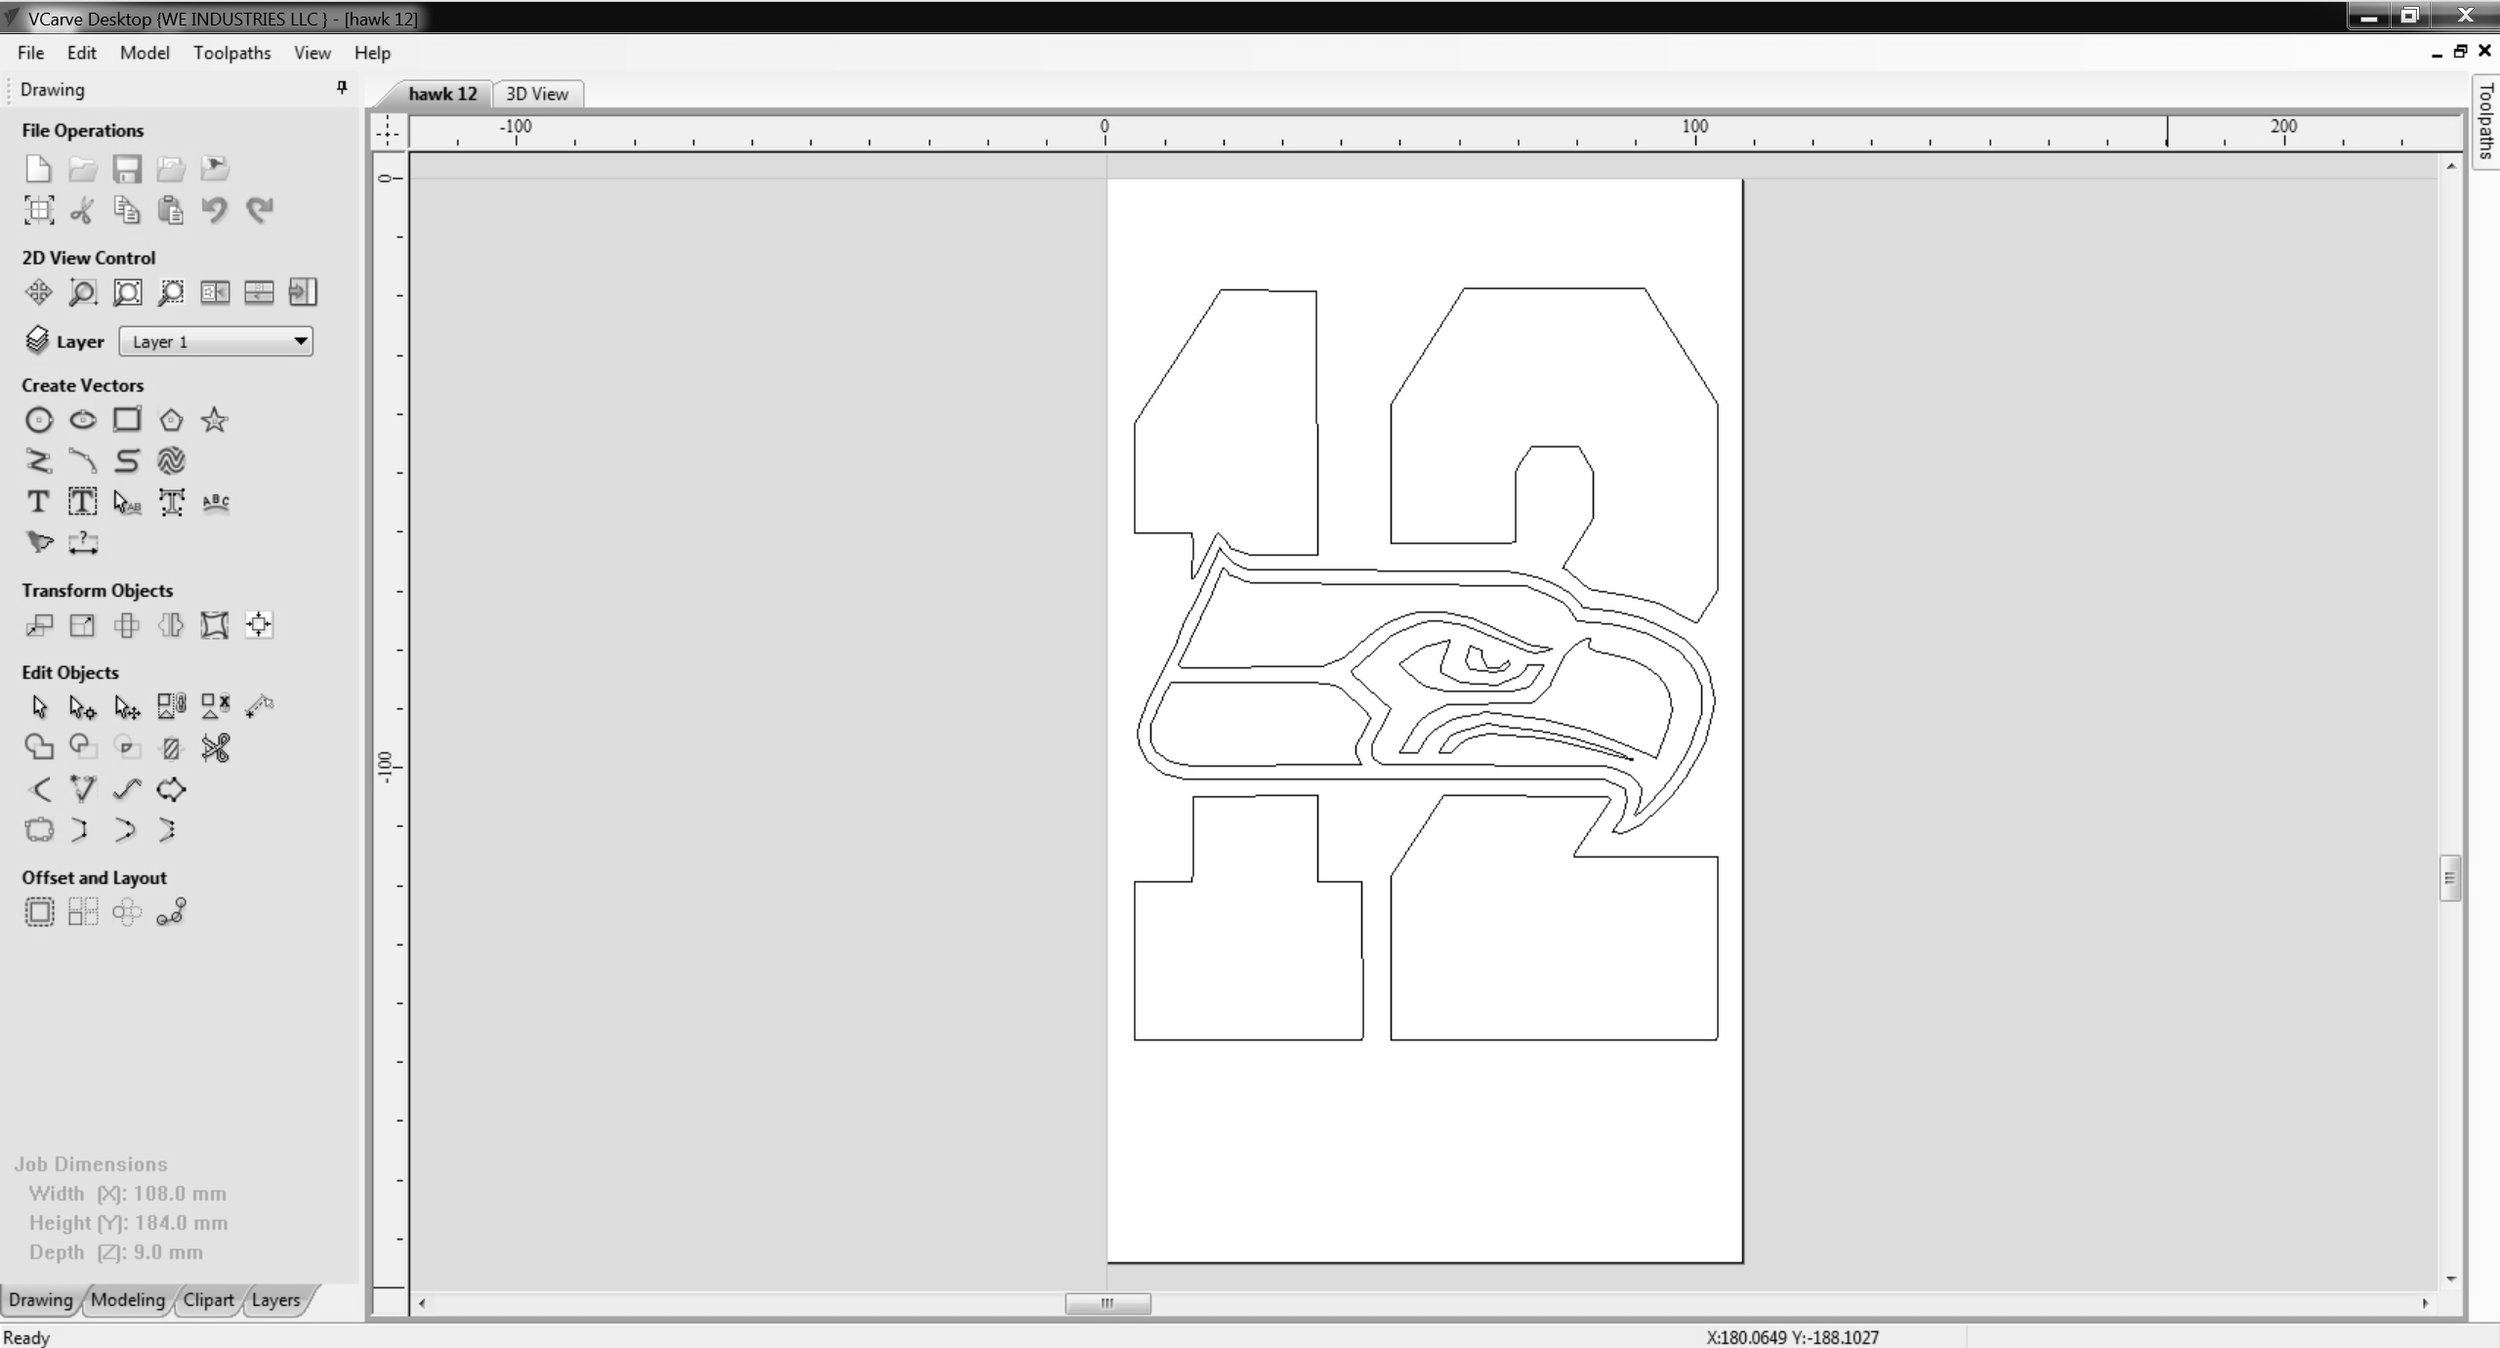Viewport: 2500px width, 1348px height.
Task: Open the Distort Objects tool
Action: point(215,625)
